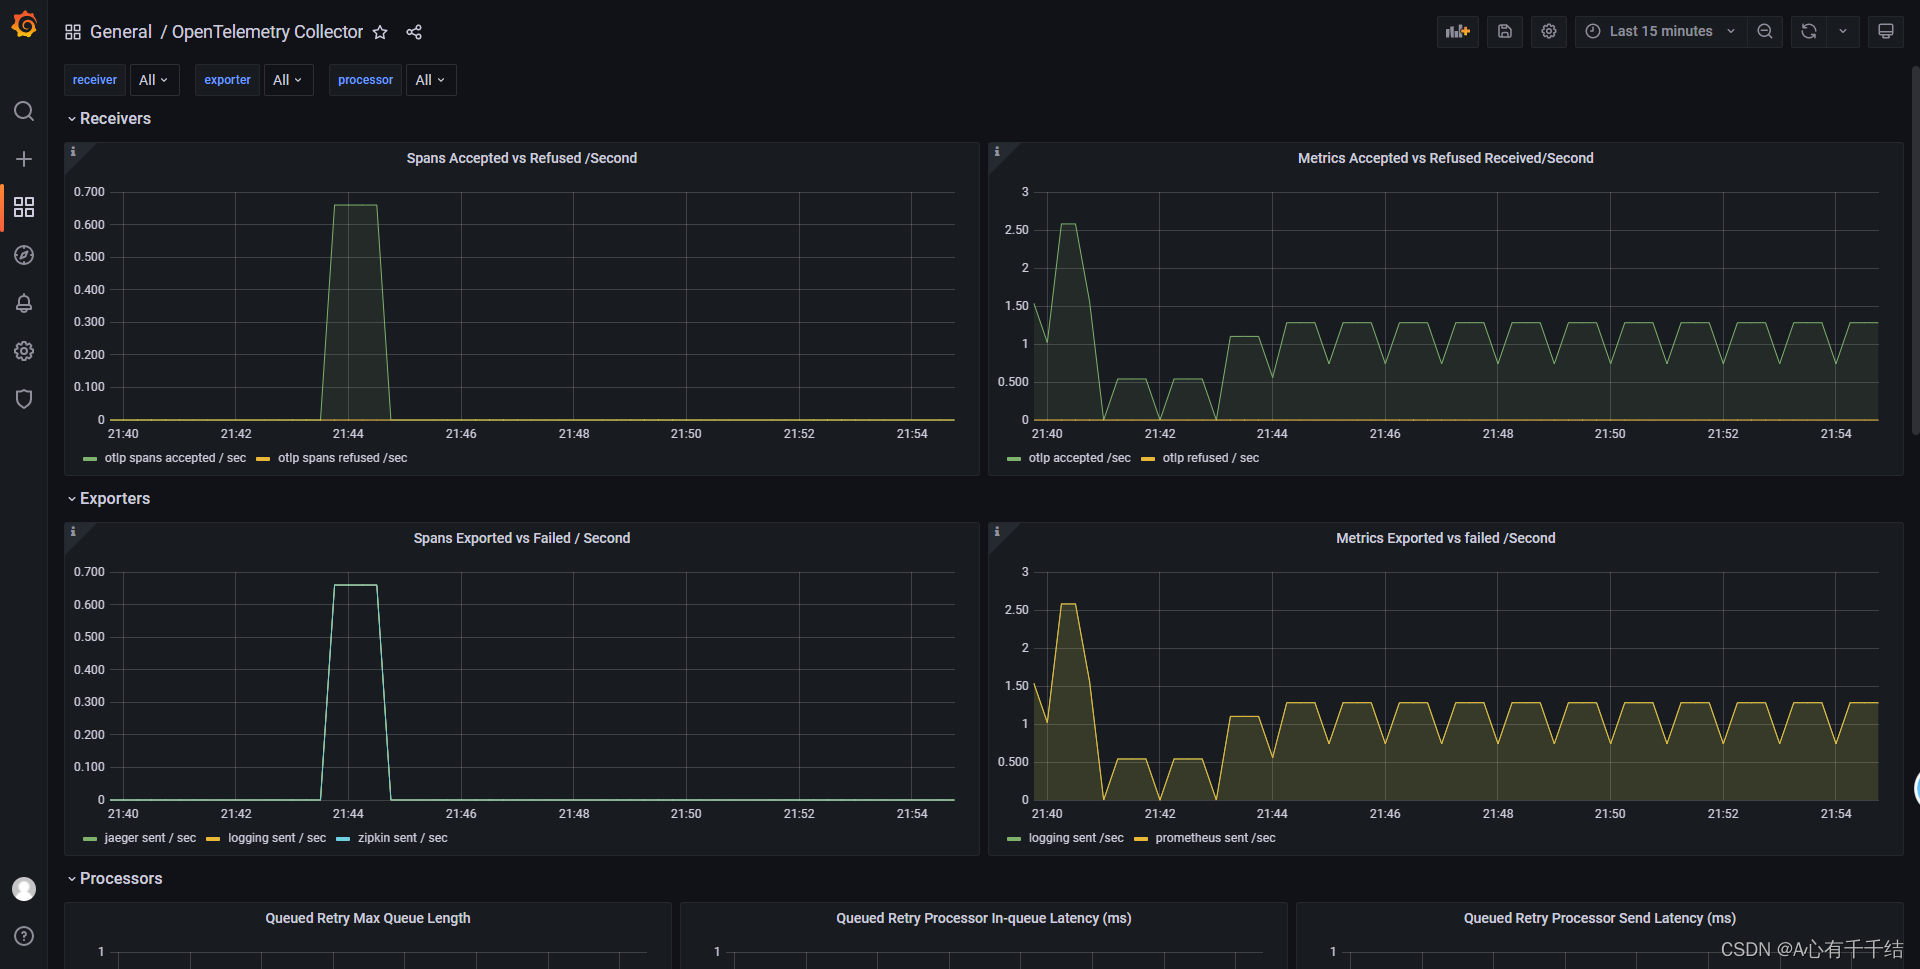Cycle view mode with monitor icon
1920x969 pixels.
point(1886,32)
